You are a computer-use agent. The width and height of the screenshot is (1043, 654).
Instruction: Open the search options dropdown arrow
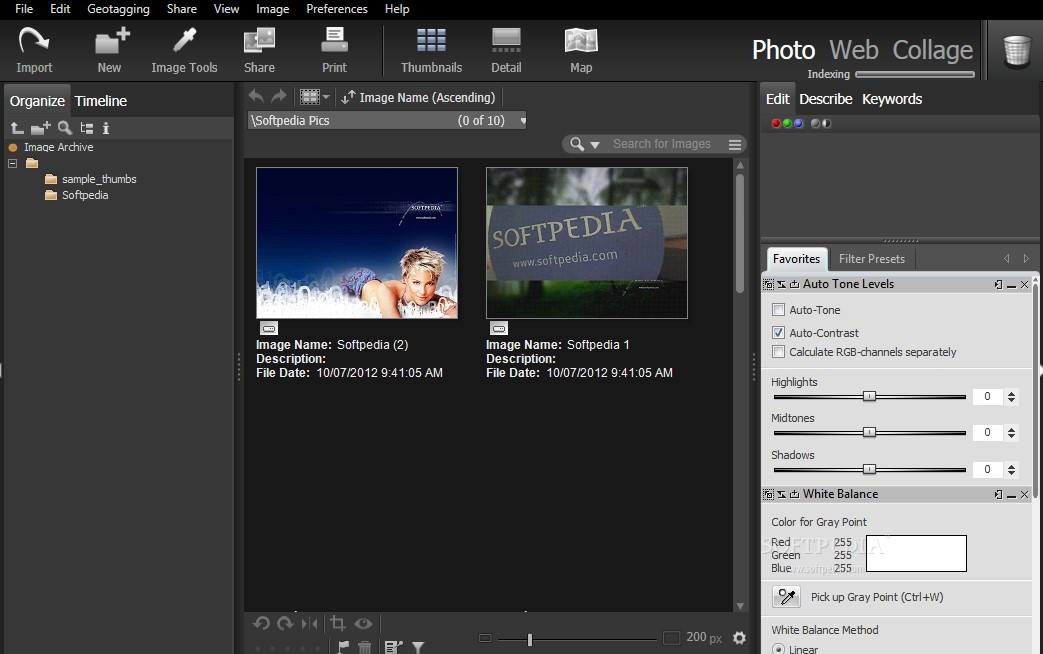point(595,144)
